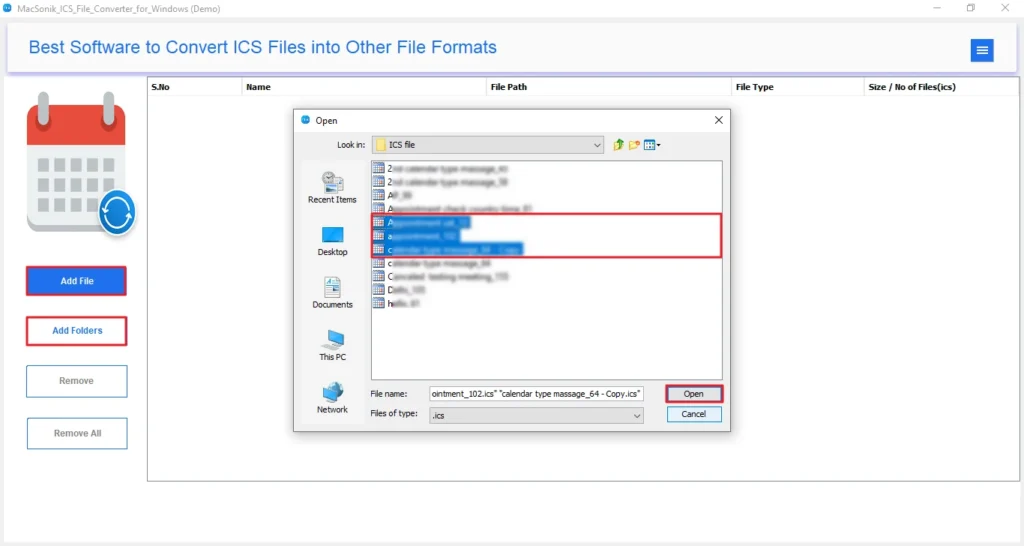Open the view menu icon
The width and height of the screenshot is (1024, 546).
652,145
